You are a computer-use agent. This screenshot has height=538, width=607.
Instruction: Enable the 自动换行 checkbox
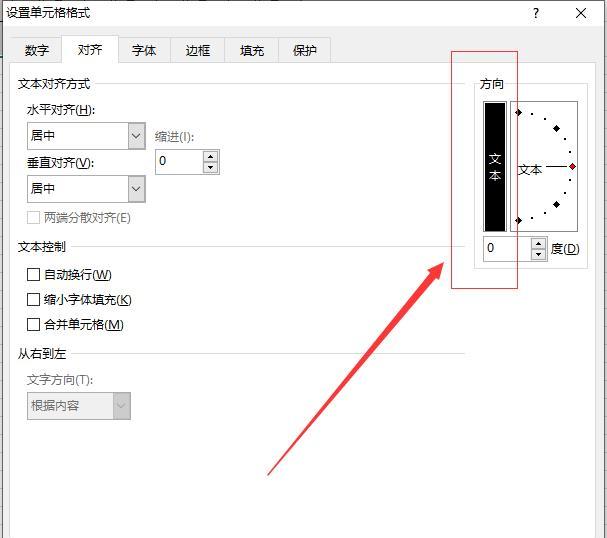click(x=33, y=275)
